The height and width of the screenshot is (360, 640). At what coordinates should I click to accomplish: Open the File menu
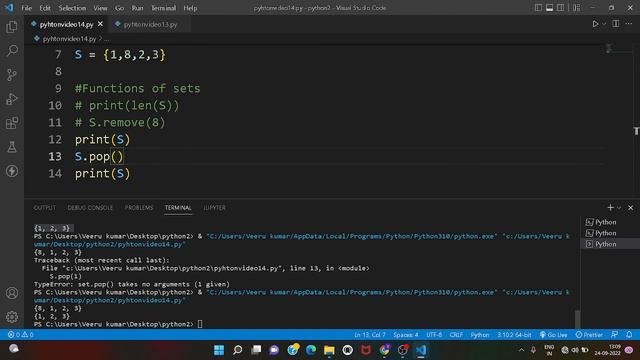[27, 8]
